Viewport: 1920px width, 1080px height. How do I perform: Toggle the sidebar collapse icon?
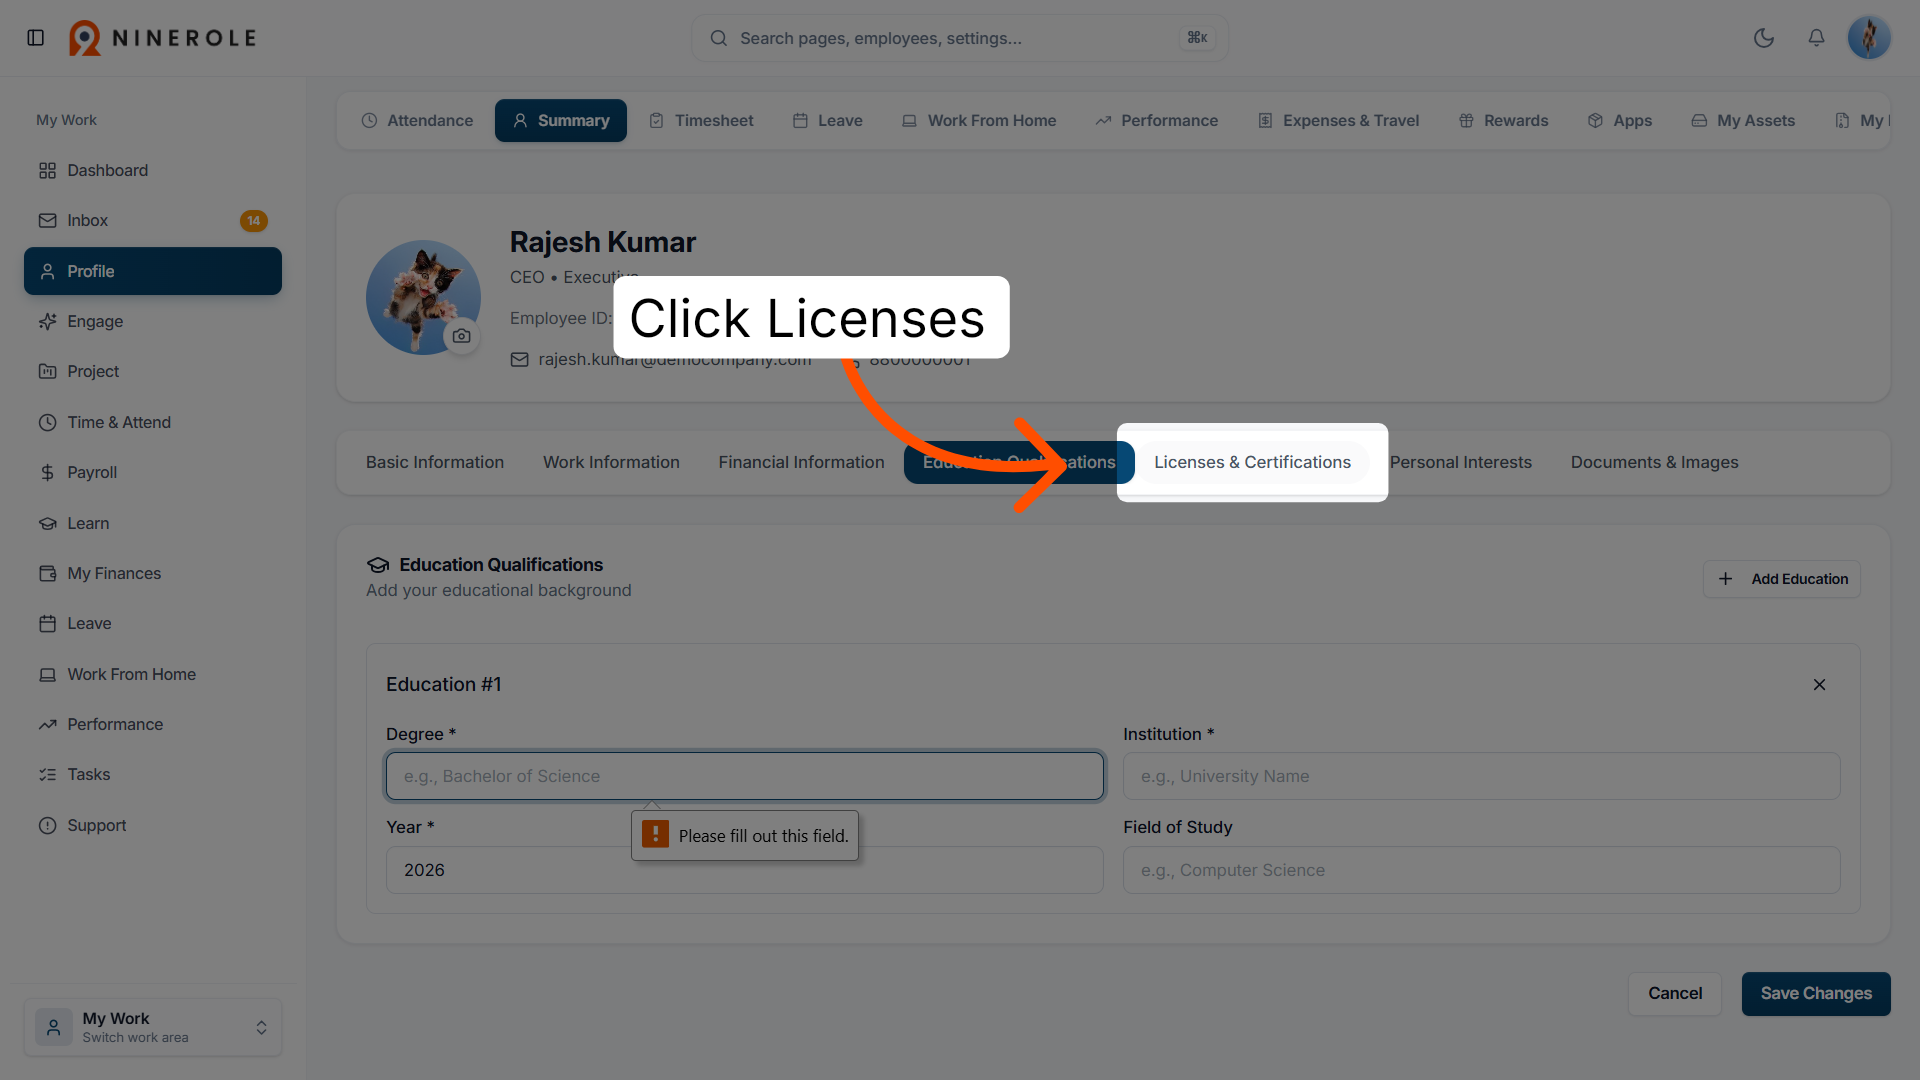click(x=36, y=38)
